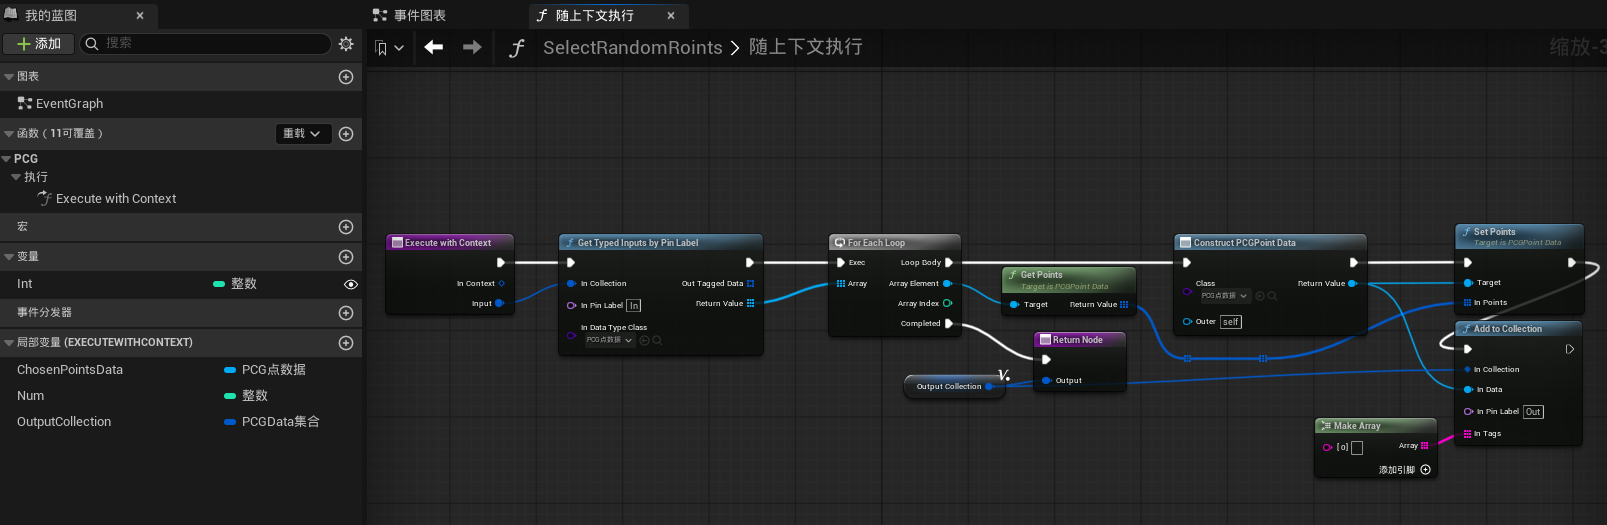Add a new local variable plus icon
Screen dimensions: 1607x525
pos(346,343)
